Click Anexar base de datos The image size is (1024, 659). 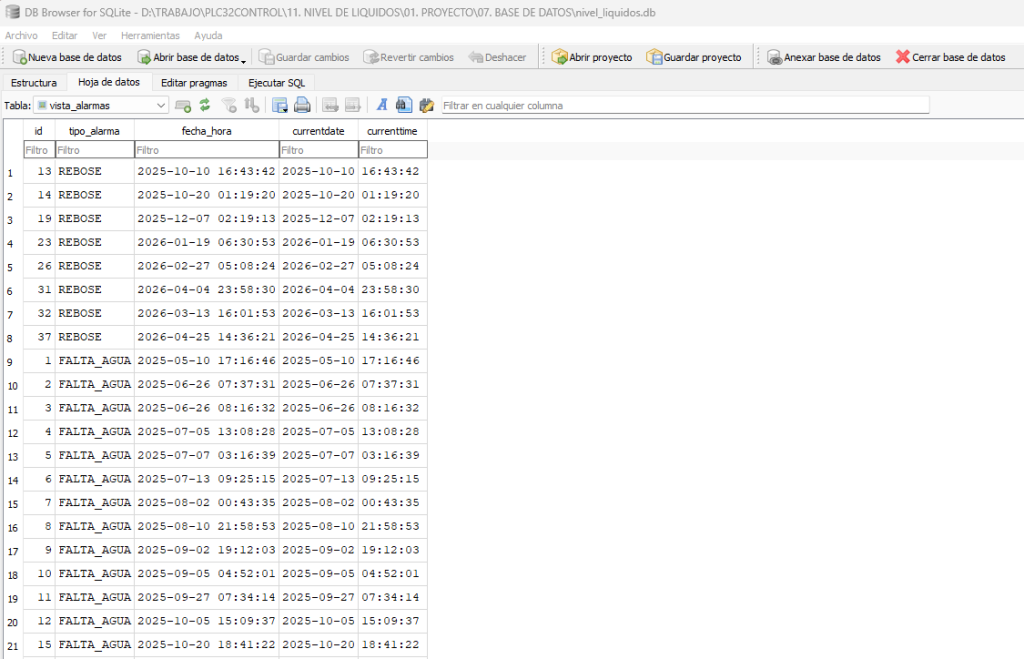tap(824, 57)
